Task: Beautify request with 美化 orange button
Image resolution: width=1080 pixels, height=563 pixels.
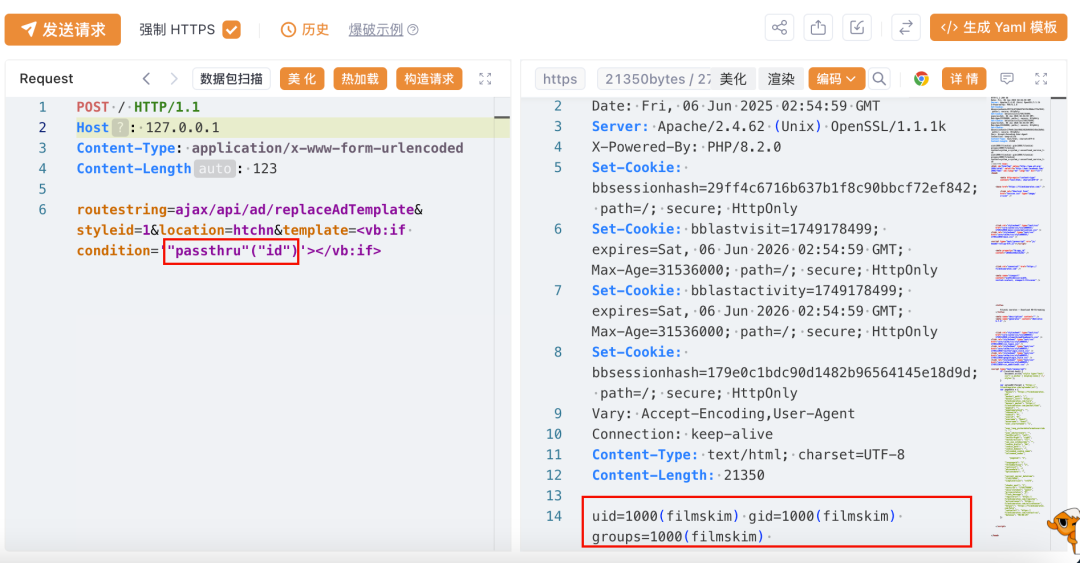Action: pyautogui.click(x=302, y=79)
